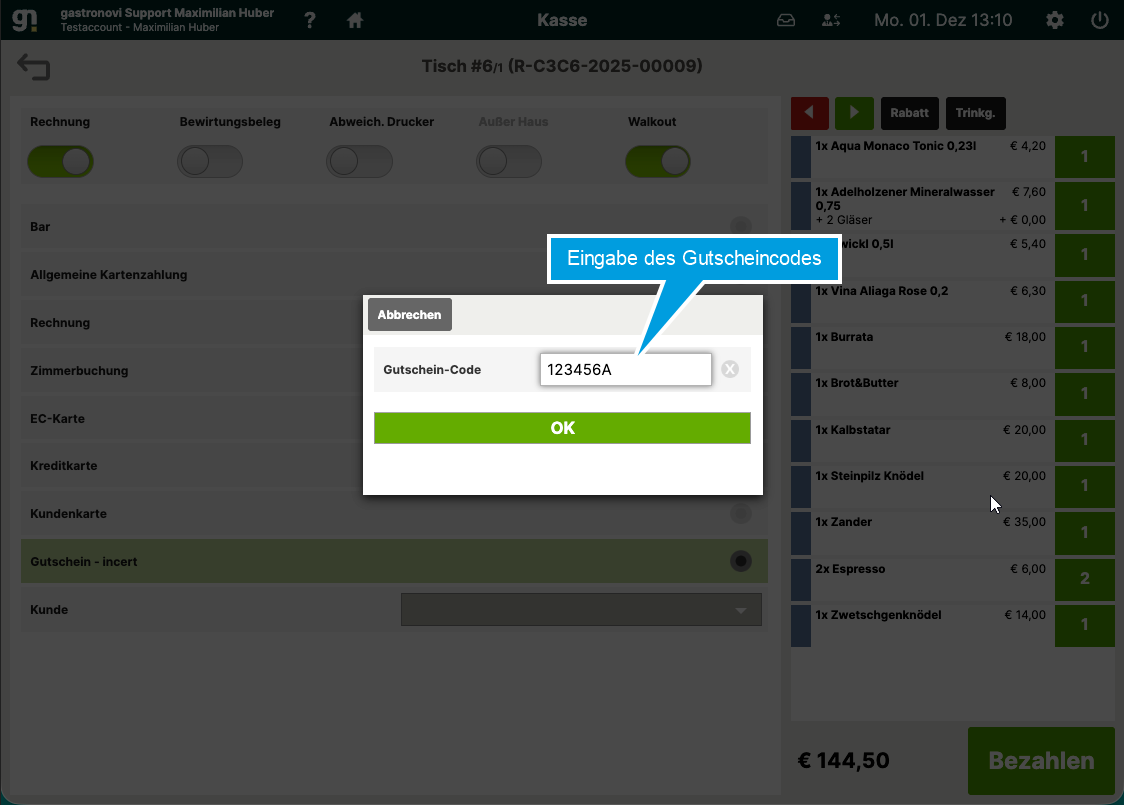
Task: Switch user via people icon
Action: pyautogui.click(x=831, y=20)
